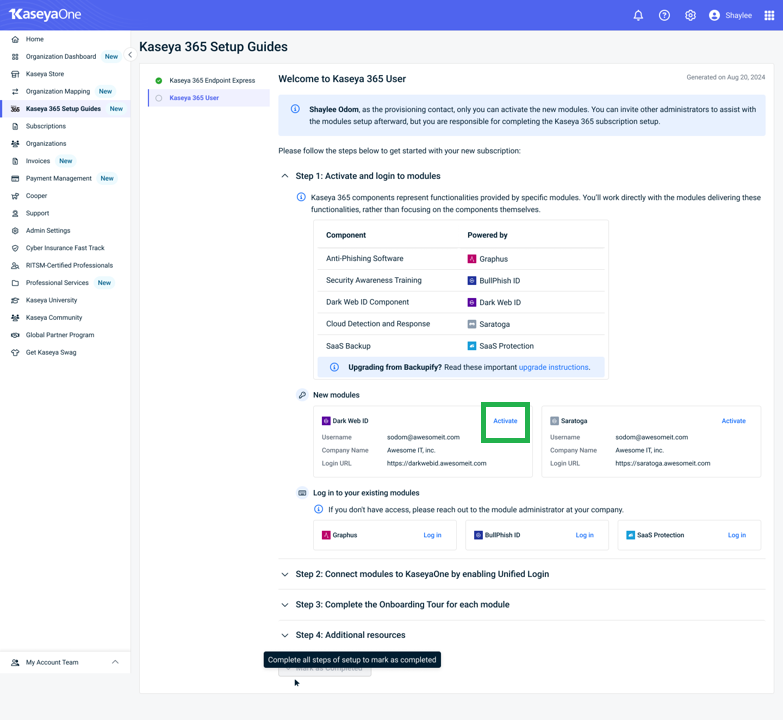Click the help question mark icon
The width and height of the screenshot is (783, 720).
(664, 15)
